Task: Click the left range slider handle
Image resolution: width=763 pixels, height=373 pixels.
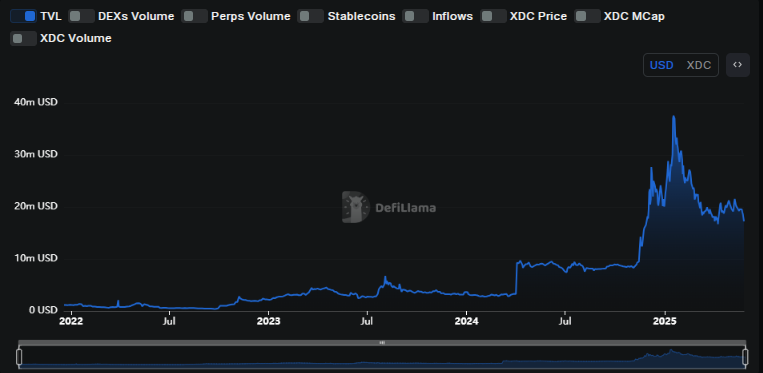Action: point(19,356)
